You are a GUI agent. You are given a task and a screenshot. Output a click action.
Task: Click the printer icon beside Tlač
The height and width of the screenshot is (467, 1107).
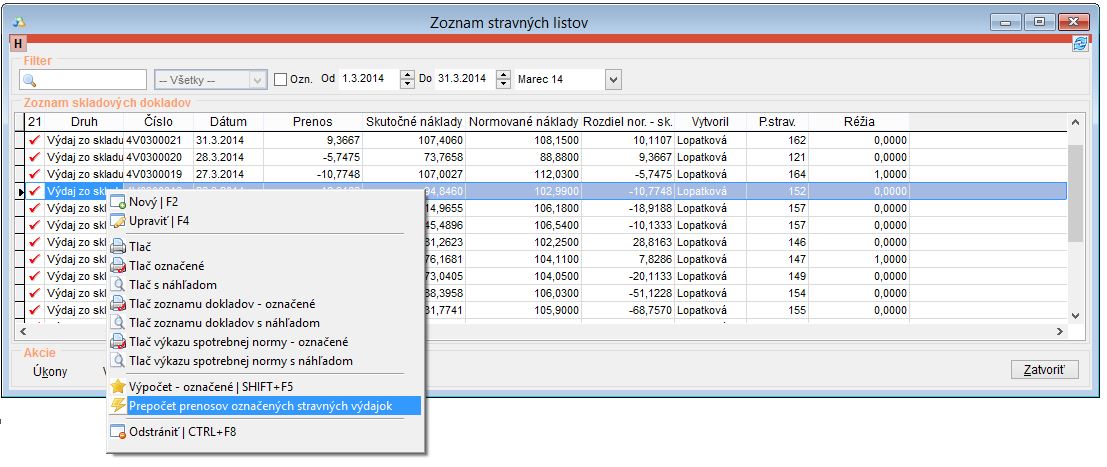point(118,246)
